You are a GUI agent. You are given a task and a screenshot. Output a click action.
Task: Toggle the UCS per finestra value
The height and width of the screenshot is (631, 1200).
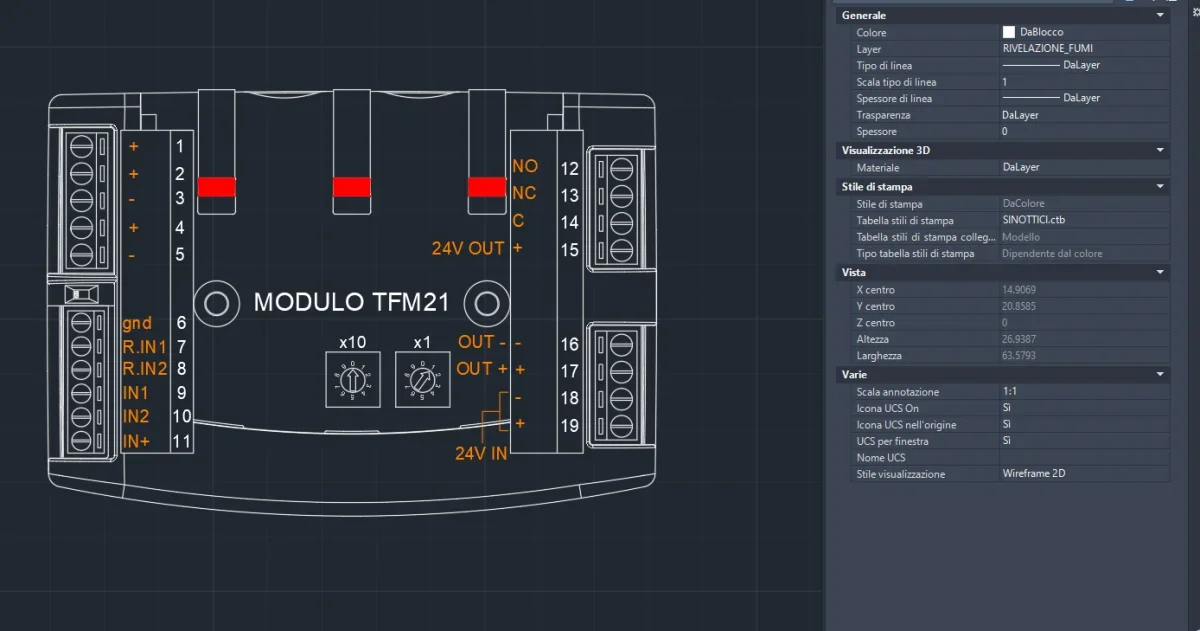pyautogui.click(x=1083, y=441)
